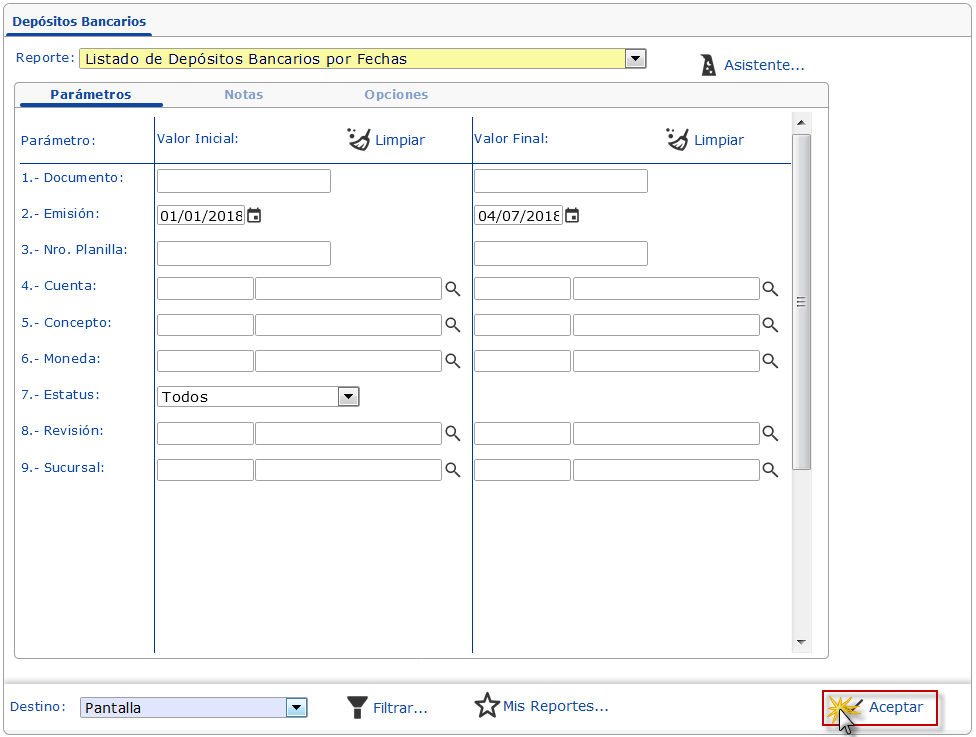Focus the final Cuenta code field
976x737 pixels.
click(x=522, y=289)
